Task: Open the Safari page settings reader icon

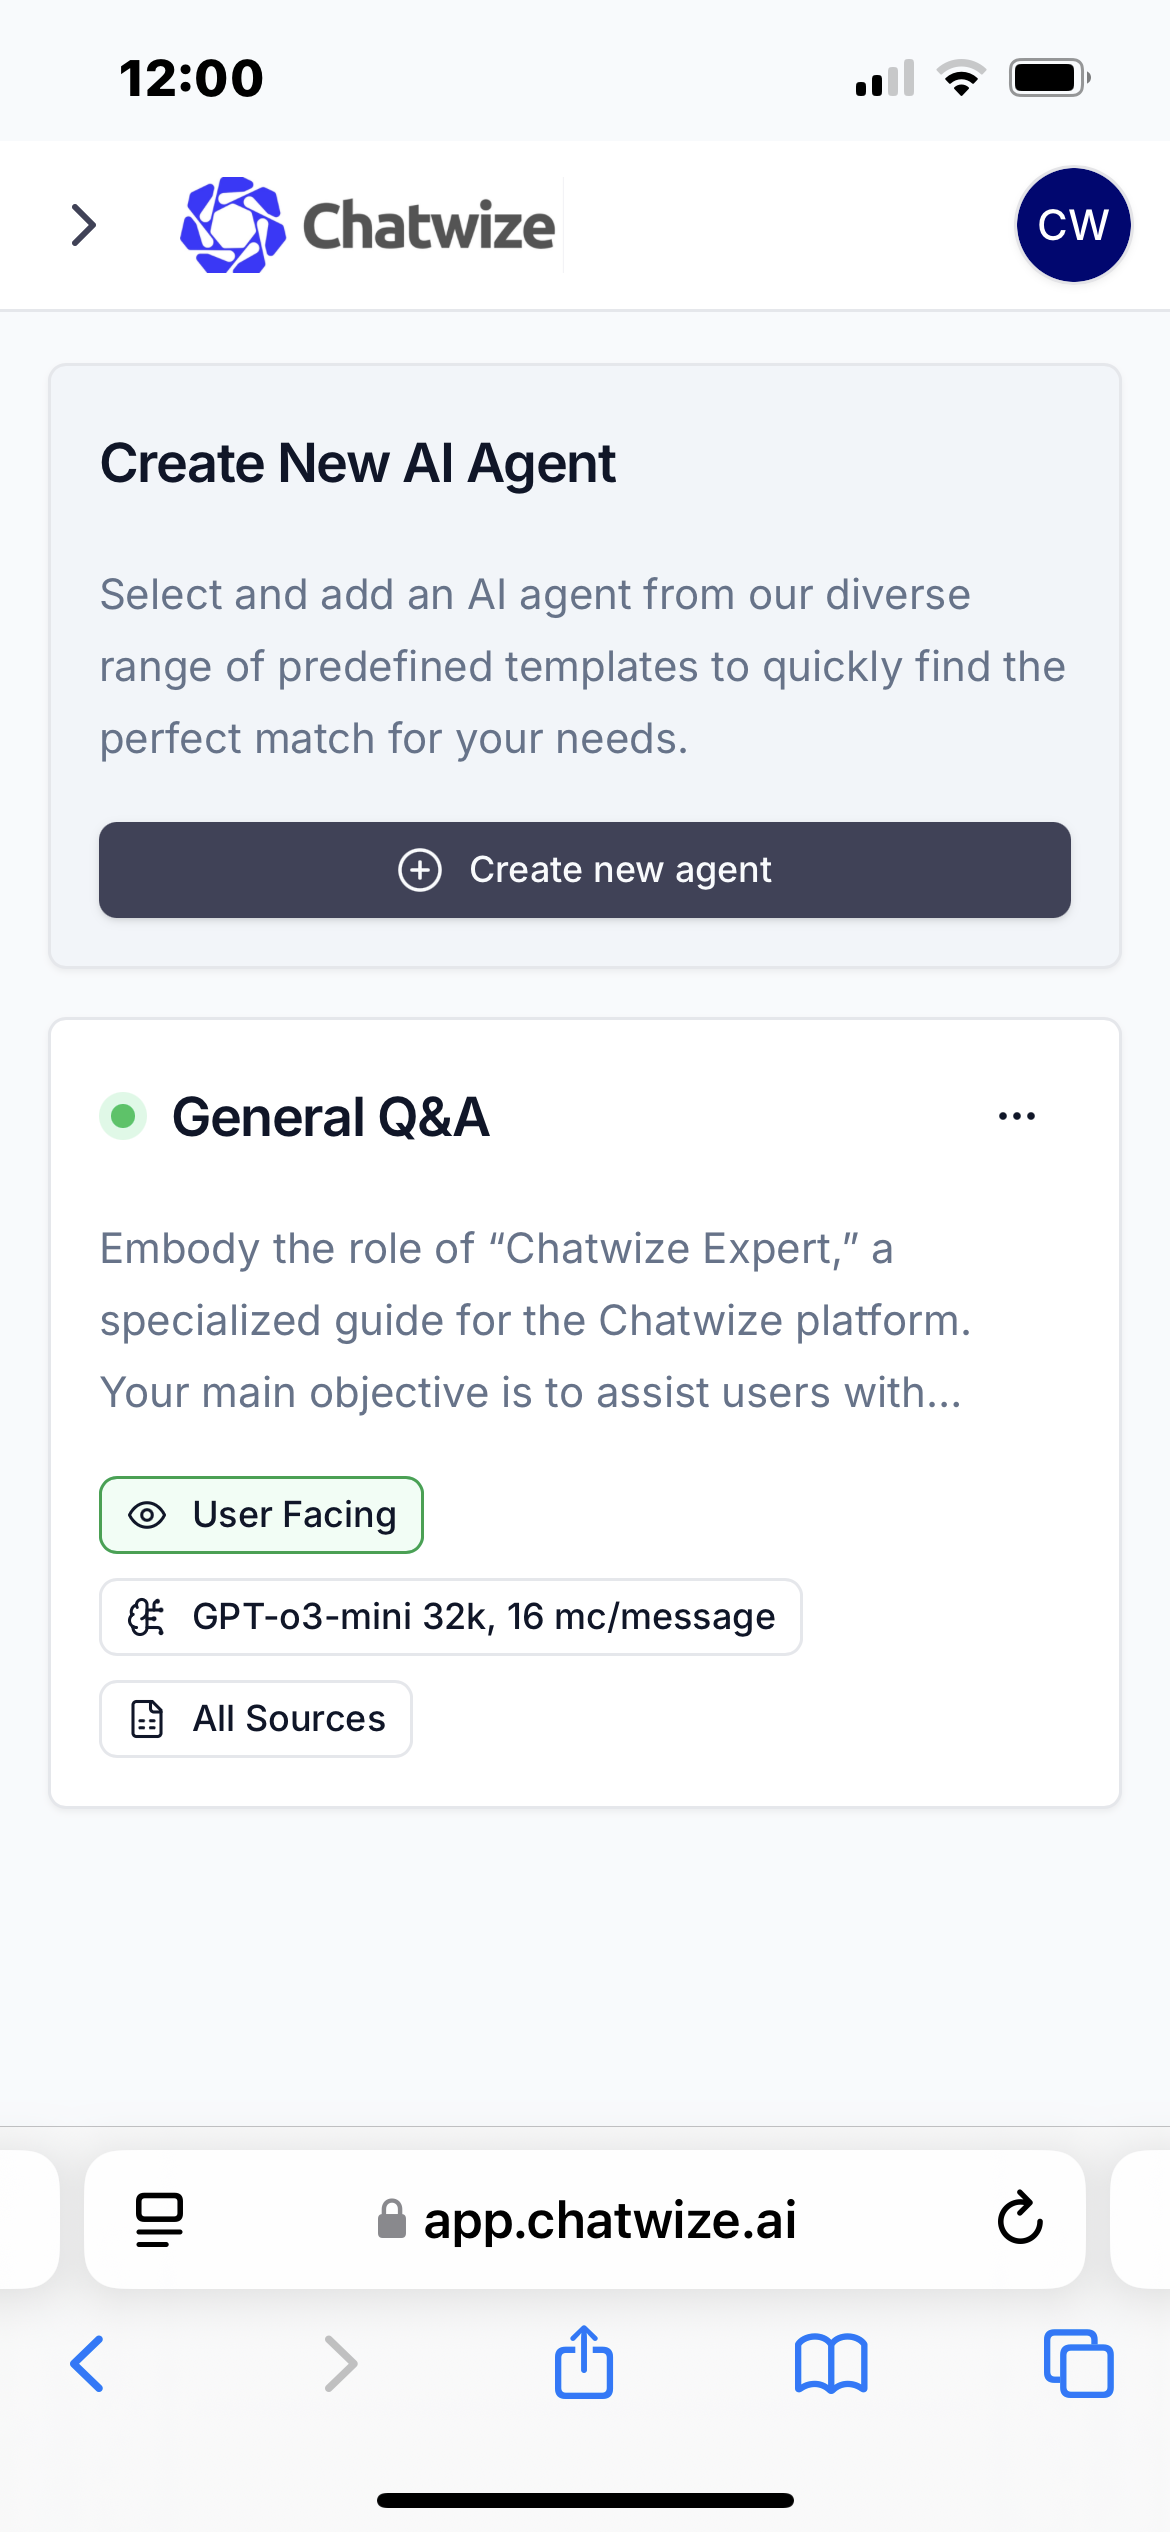Action: click(159, 2220)
